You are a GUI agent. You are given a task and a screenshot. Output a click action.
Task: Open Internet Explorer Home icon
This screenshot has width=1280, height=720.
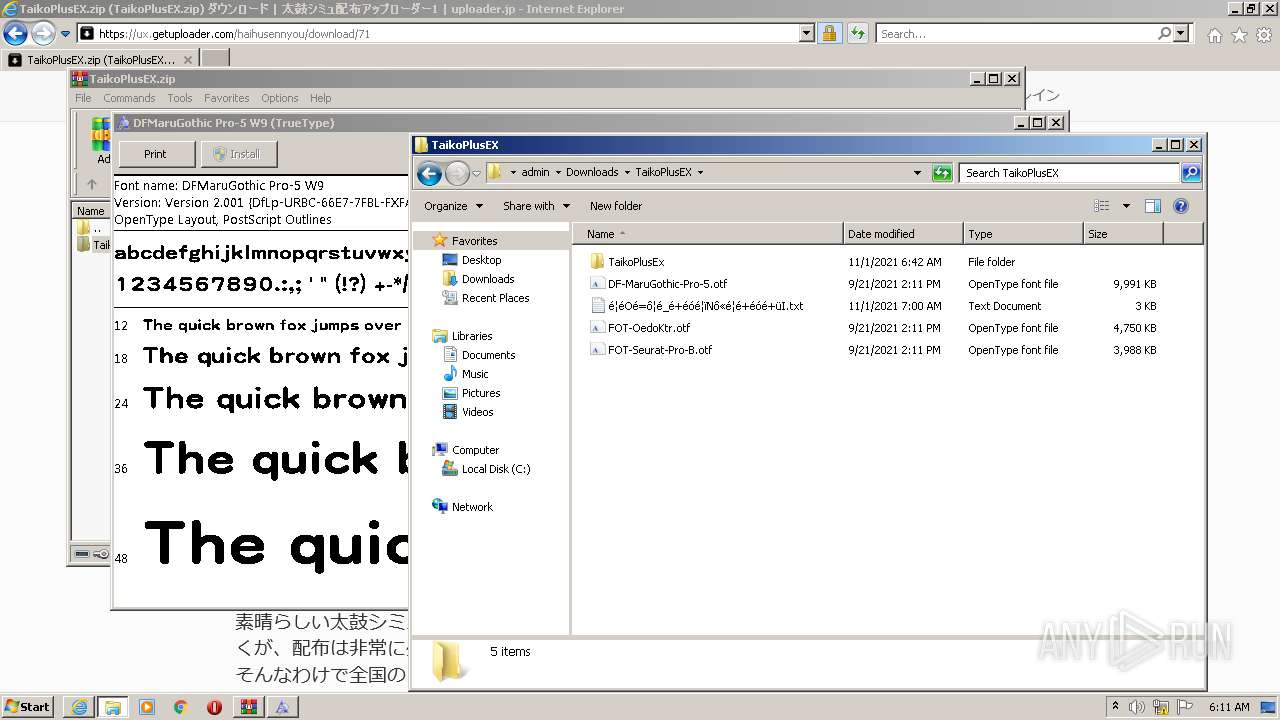[x=1214, y=35]
